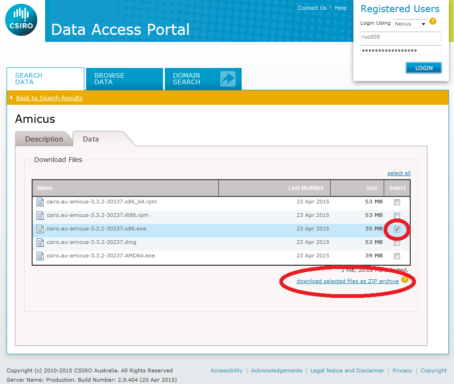Click the 35 MB size value

pos(374,229)
